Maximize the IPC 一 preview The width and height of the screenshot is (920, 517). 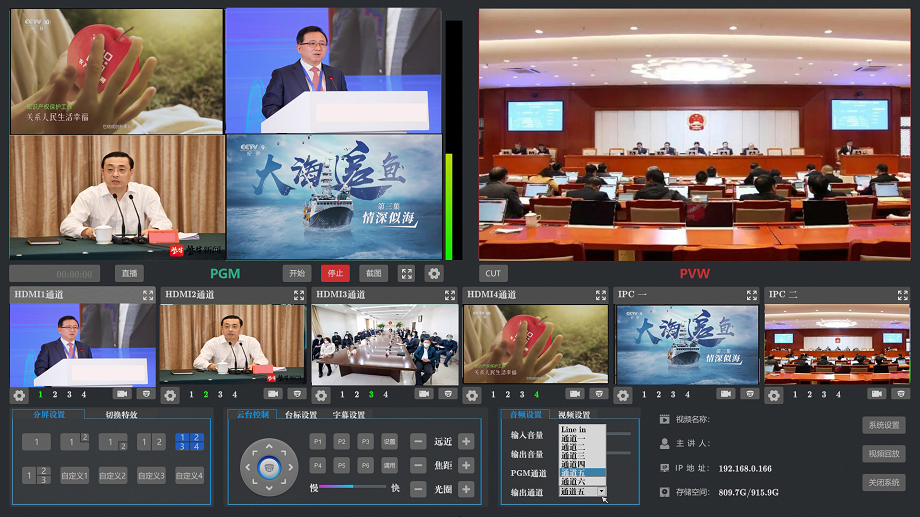point(751,295)
